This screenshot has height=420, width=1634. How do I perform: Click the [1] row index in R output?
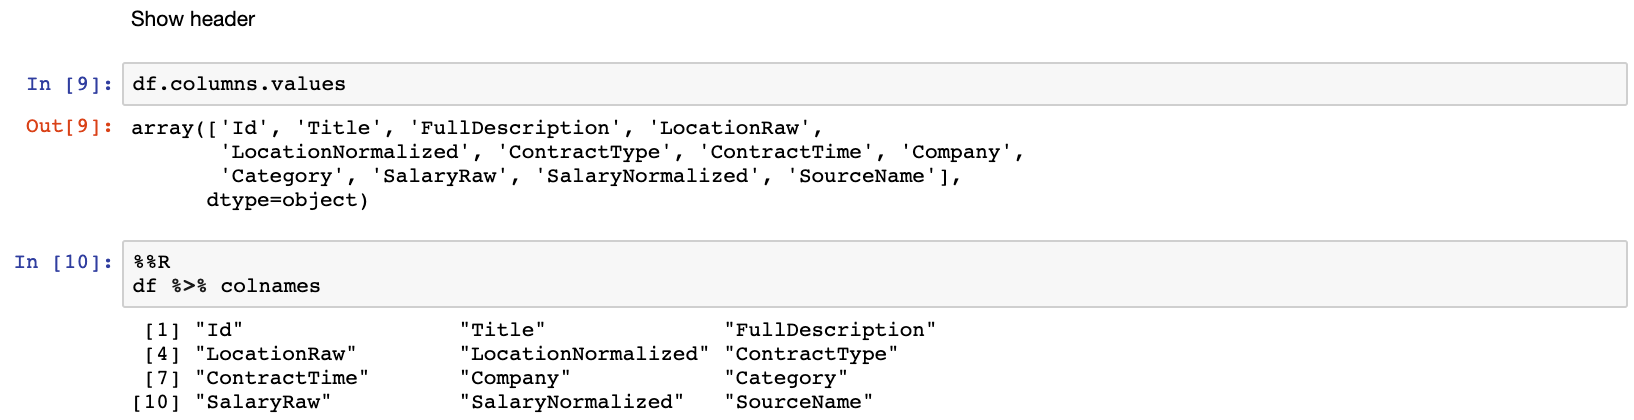[163, 330]
